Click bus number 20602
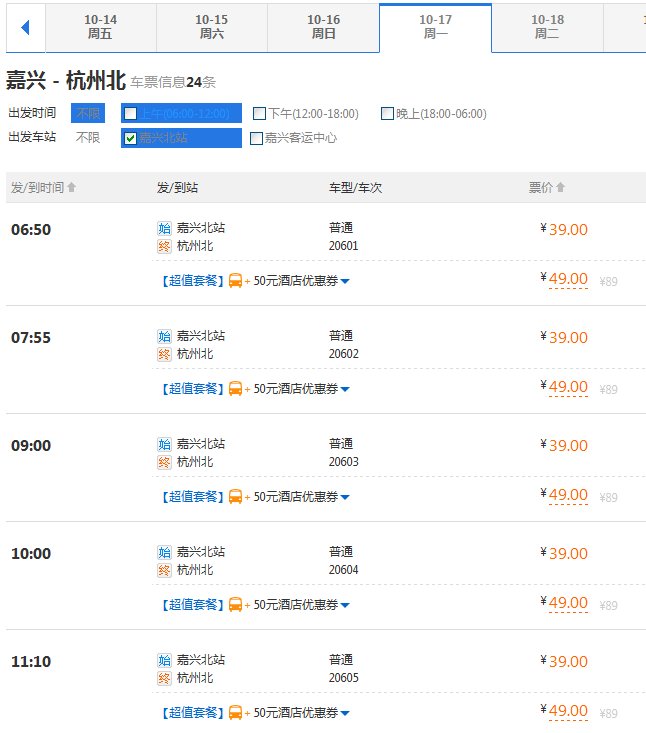The height and width of the screenshot is (733, 646). point(344,354)
